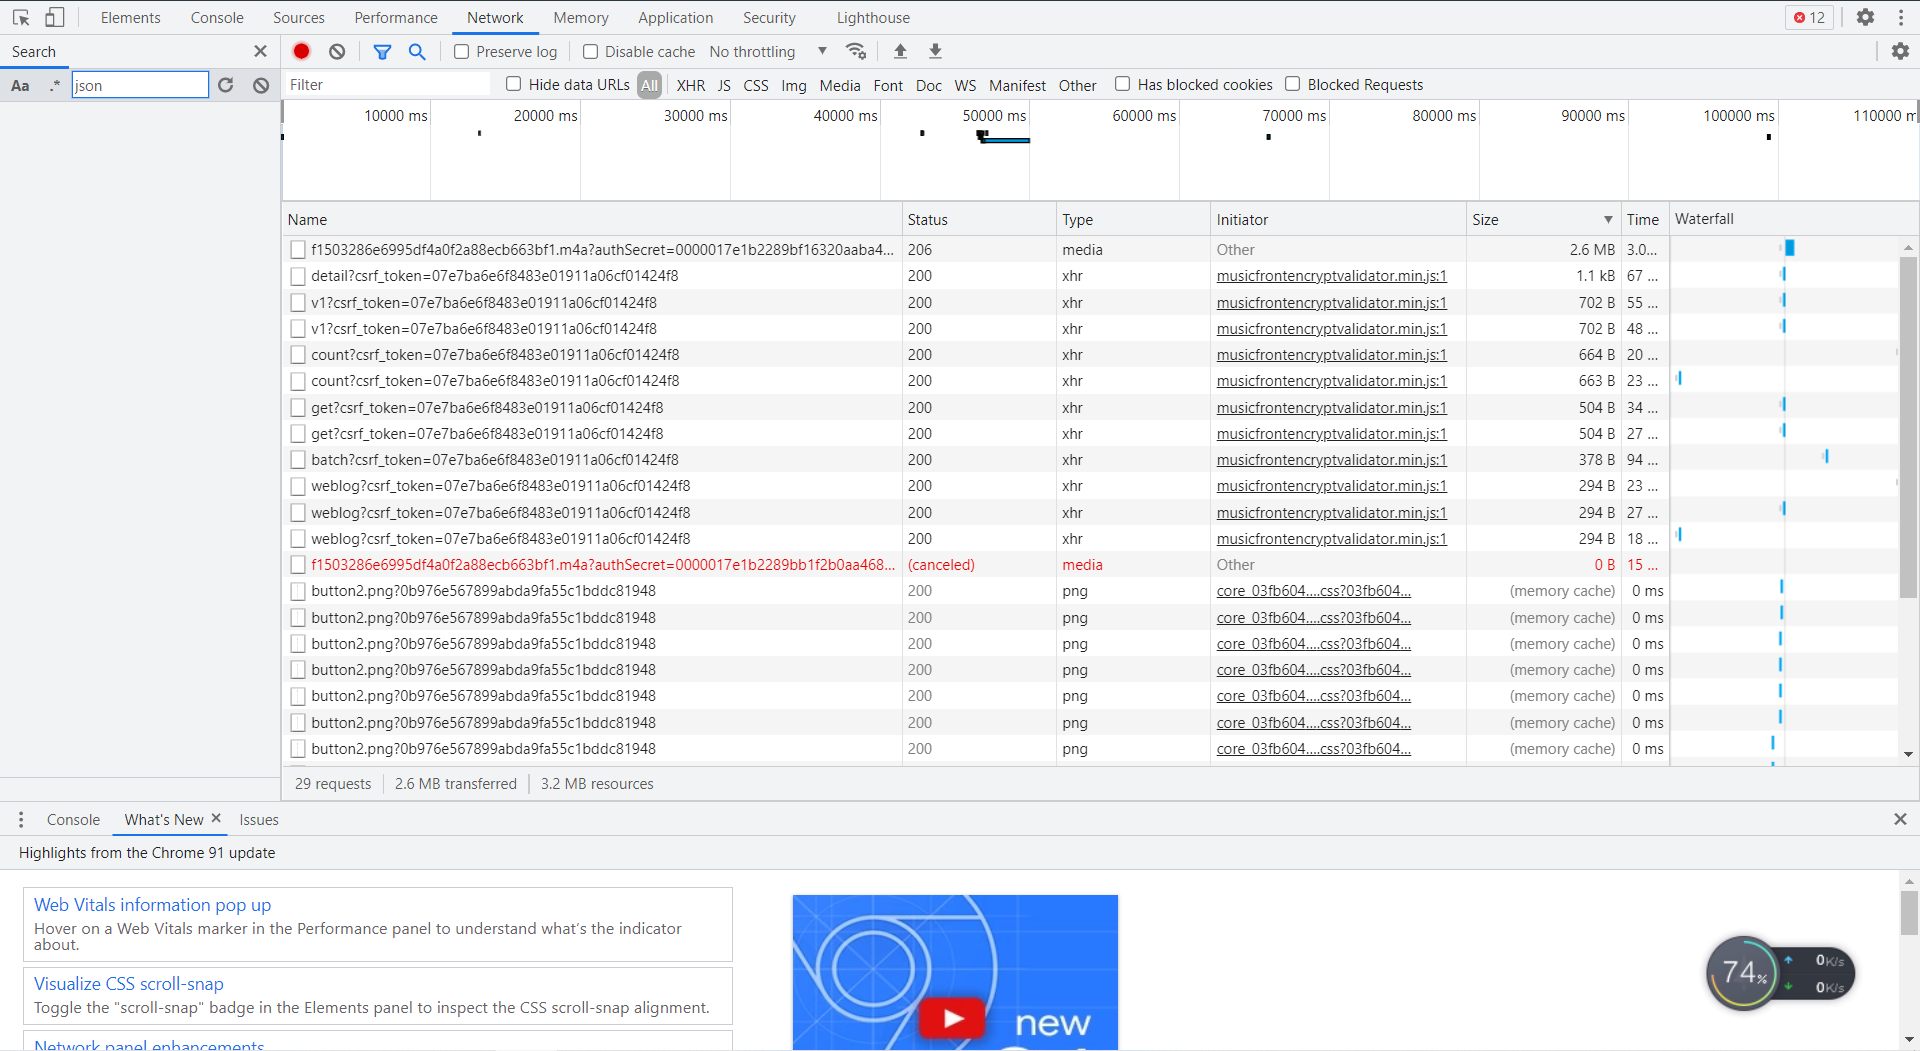
Task: Close the What's New tab
Action: pos(216,818)
